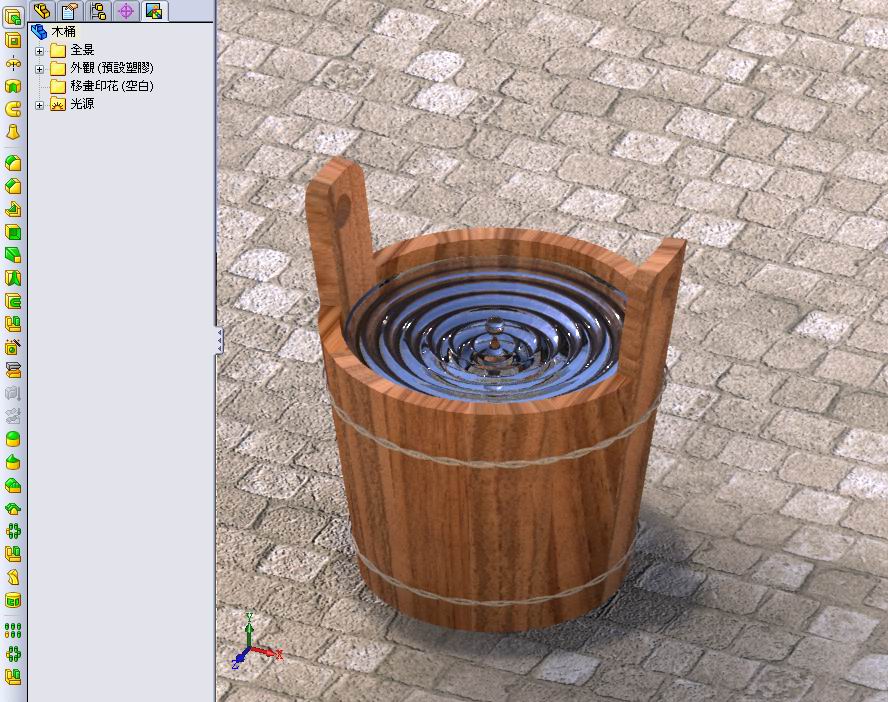Click the Flex twisted-block tool
This screenshot has height=702, width=888.
12,577
